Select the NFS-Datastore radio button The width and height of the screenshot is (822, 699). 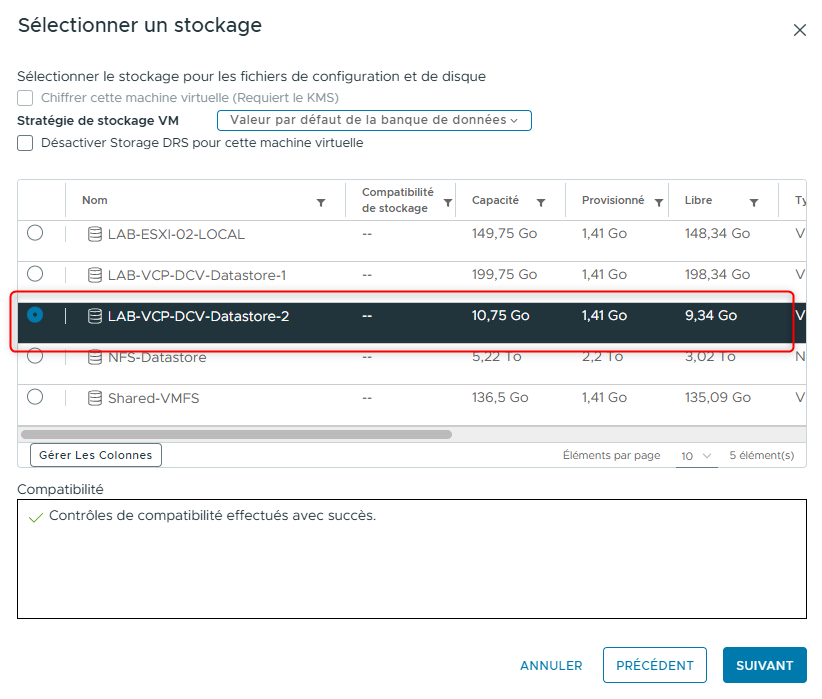coord(35,356)
